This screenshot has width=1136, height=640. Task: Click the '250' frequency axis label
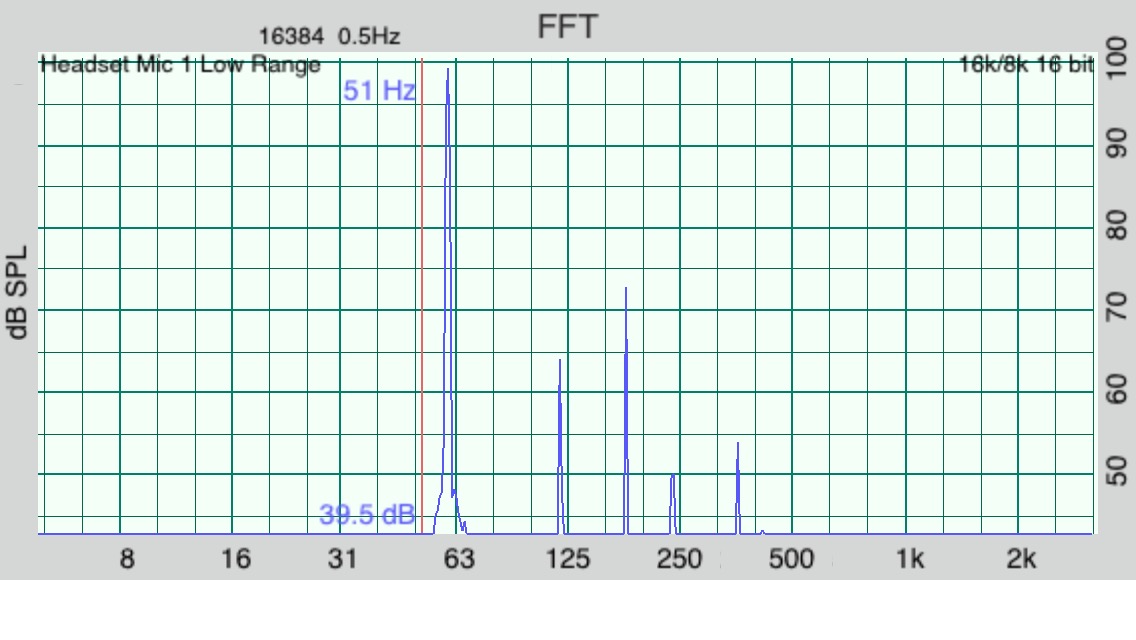click(679, 559)
